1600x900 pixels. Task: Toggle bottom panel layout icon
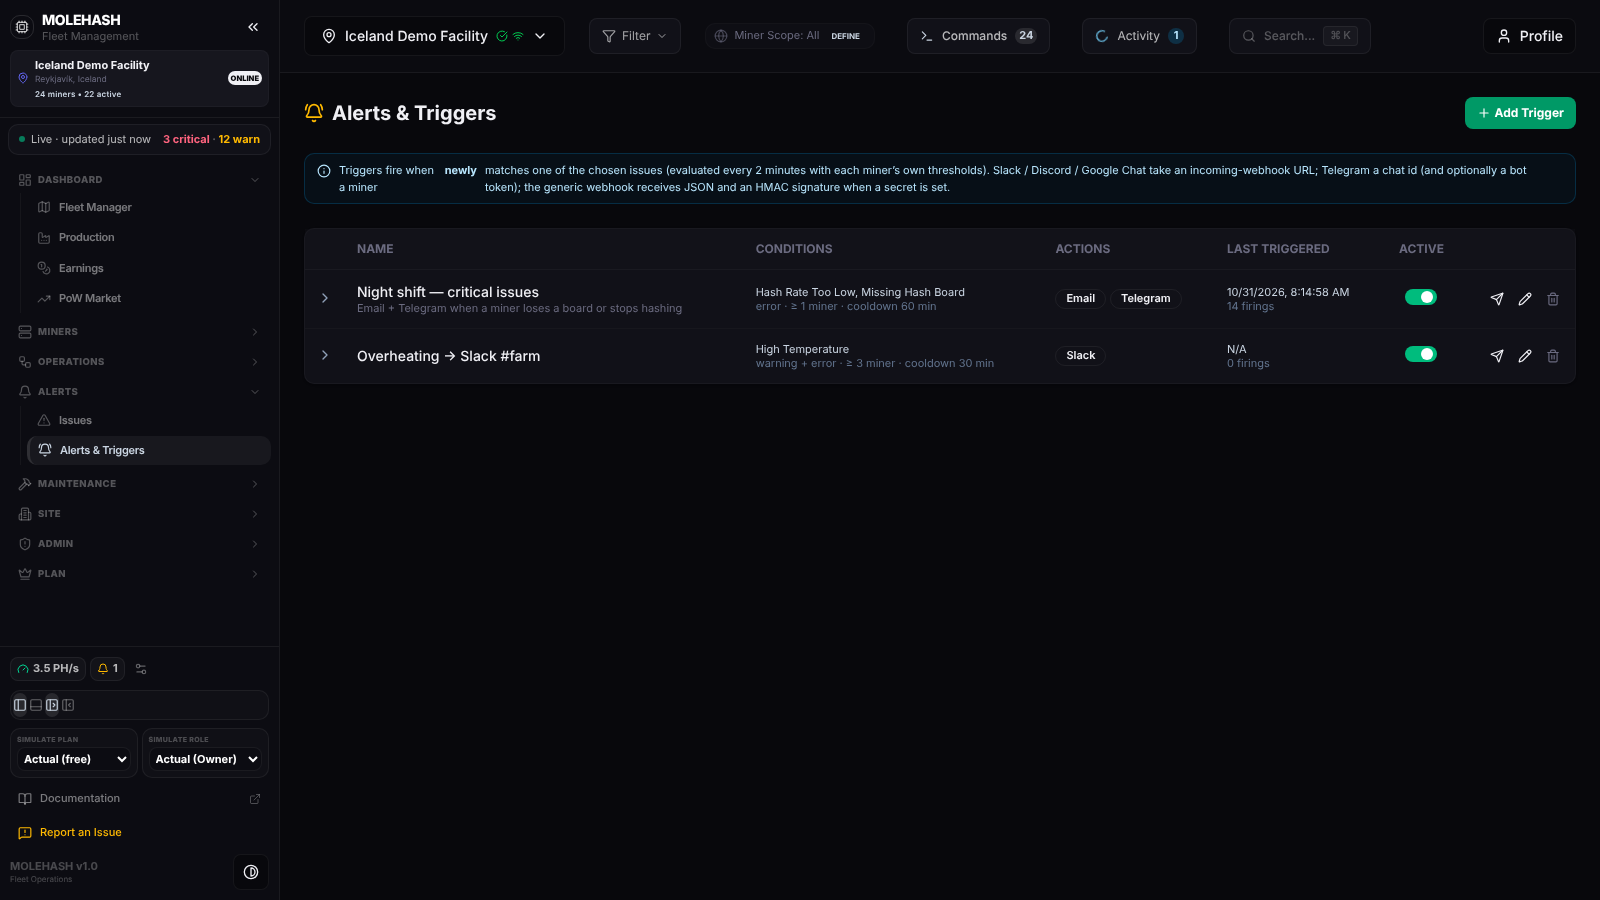36,705
